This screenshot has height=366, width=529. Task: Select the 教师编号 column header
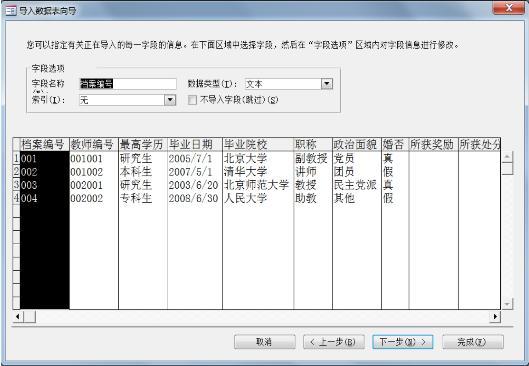tap(93, 145)
